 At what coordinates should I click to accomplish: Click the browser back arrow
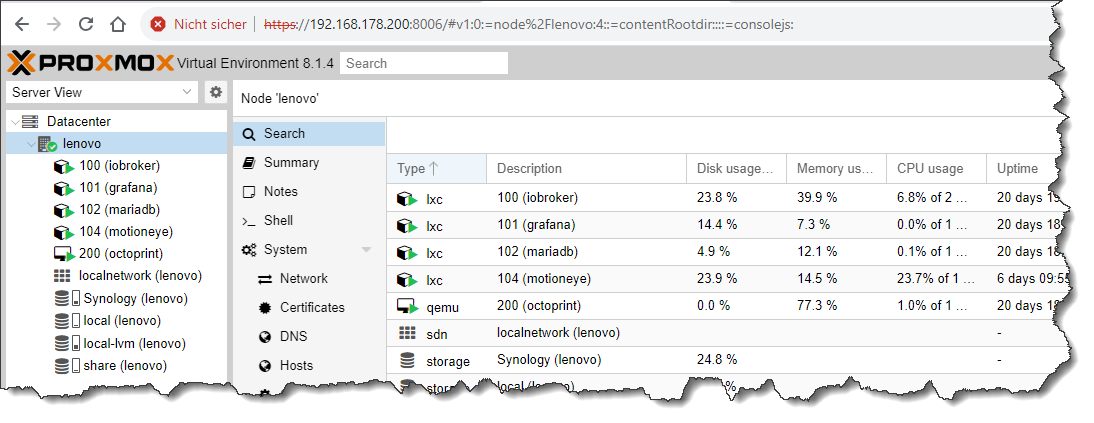click(22, 24)
